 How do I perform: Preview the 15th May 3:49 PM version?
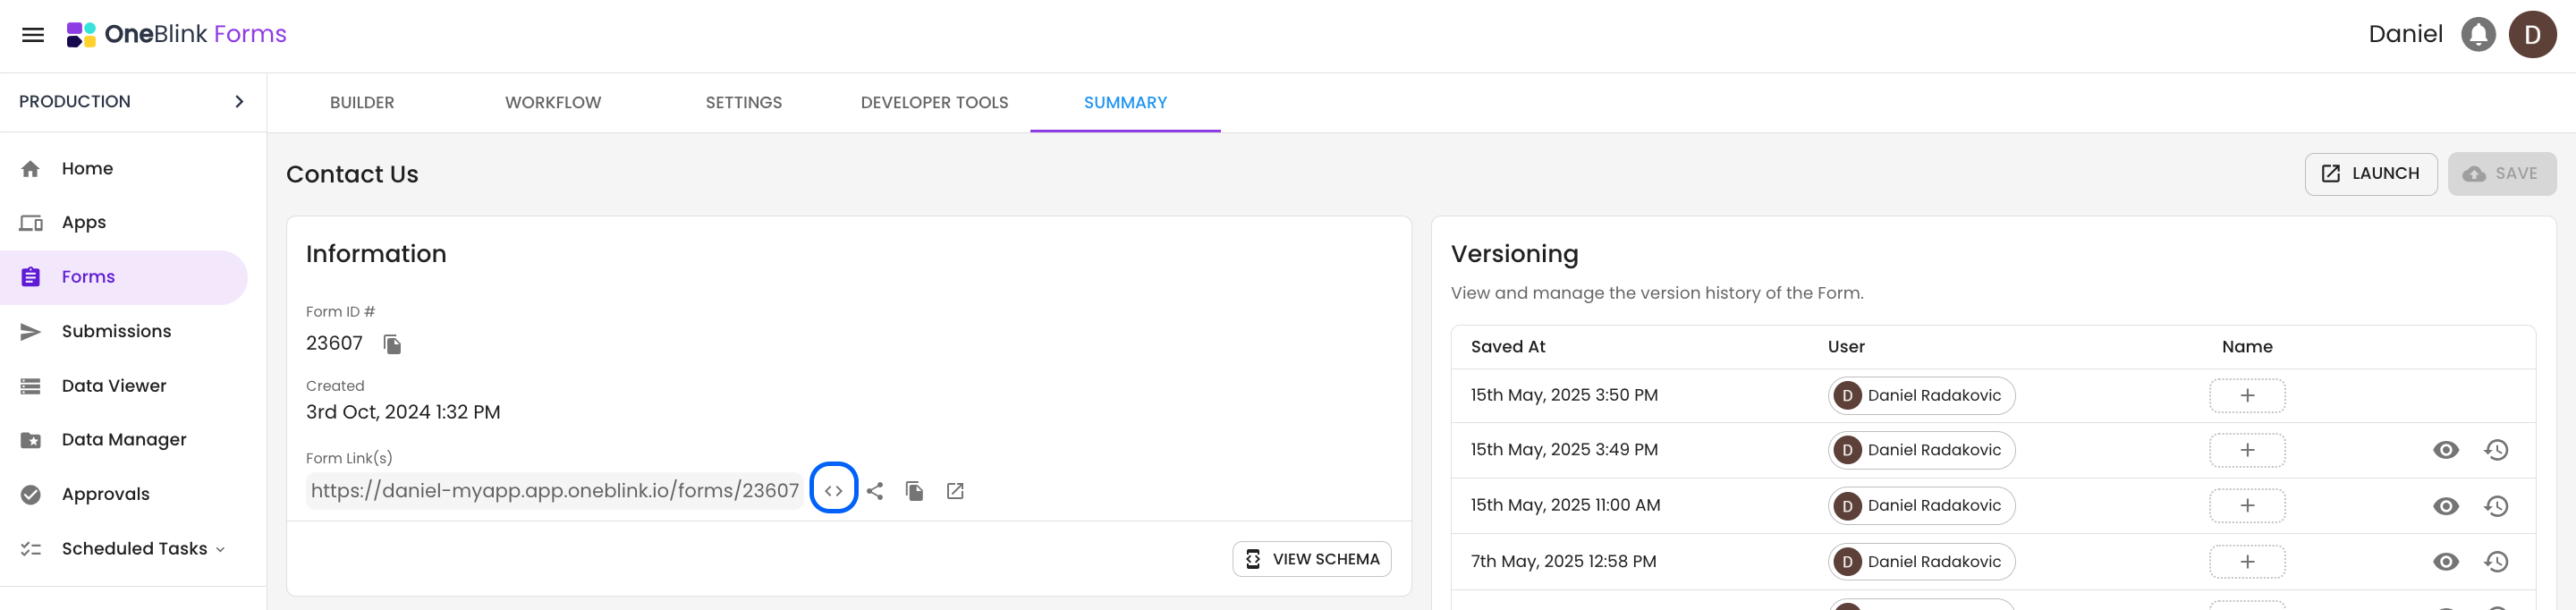coord(2446,450)
